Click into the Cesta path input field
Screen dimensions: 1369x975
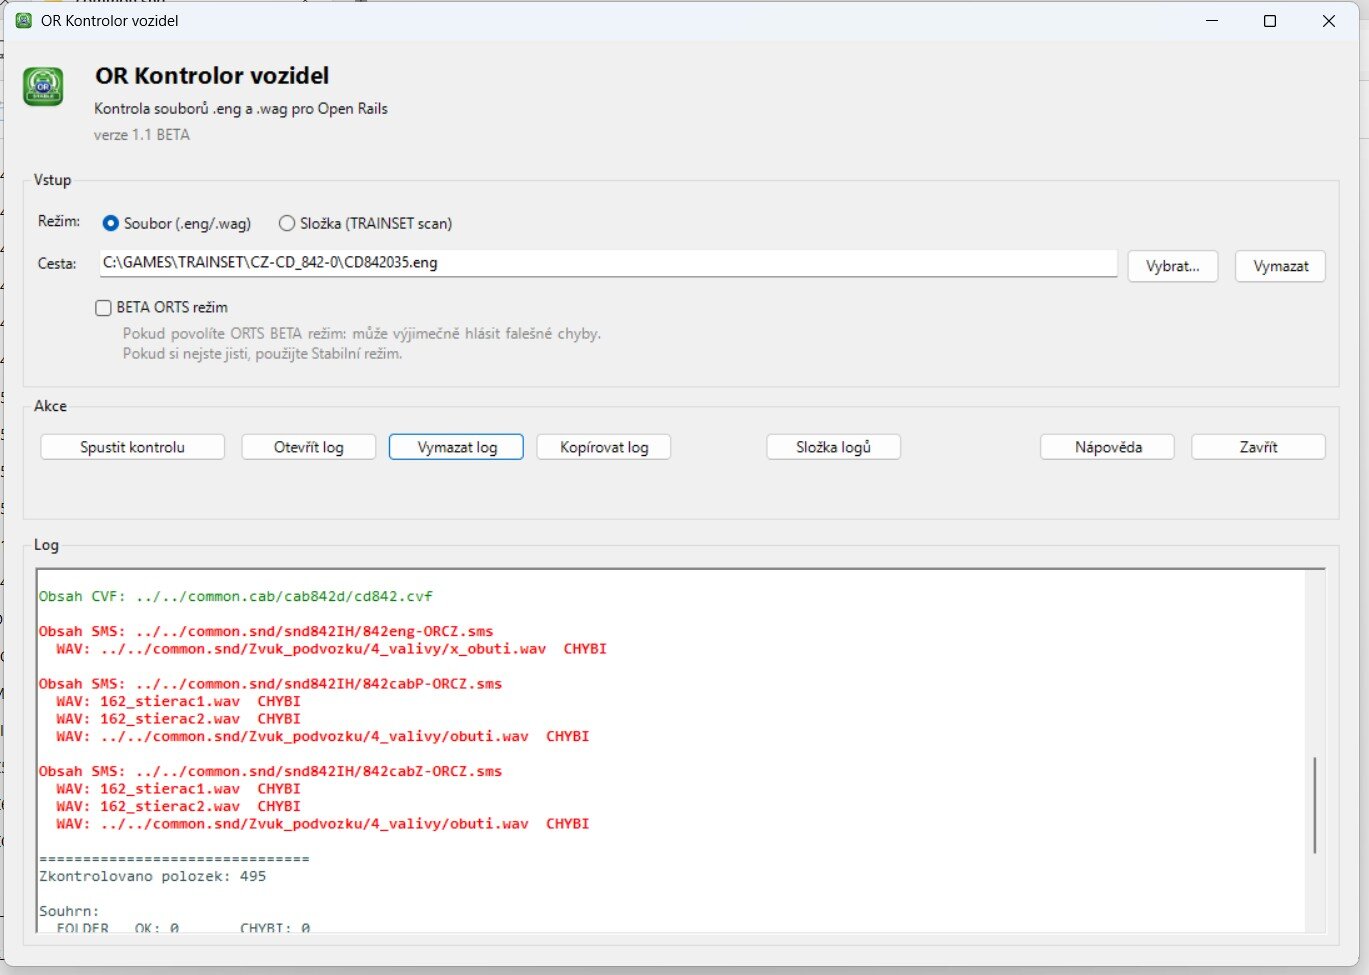(607, 263)
